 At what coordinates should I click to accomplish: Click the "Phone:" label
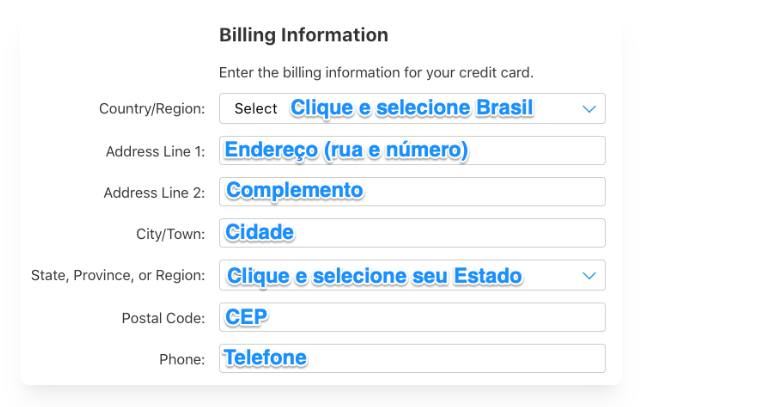tap(181, 359)
